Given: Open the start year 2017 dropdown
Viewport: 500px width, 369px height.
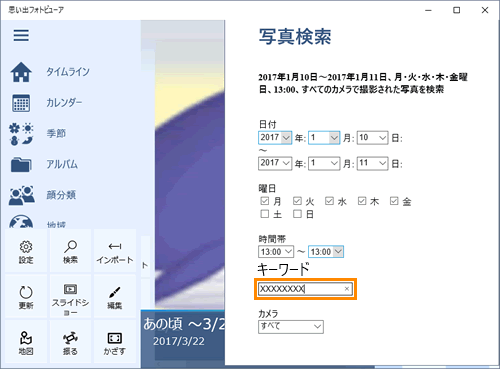Looking at the screenshot, I should [275, 137].
